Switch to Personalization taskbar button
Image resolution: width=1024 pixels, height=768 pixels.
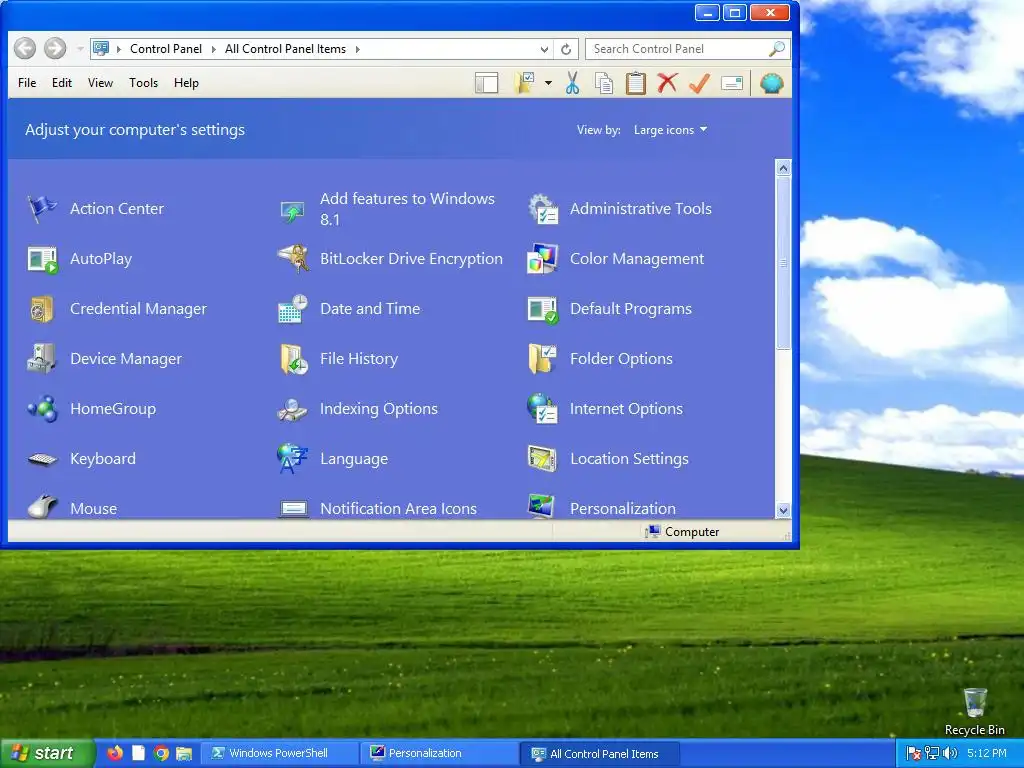point(439,754)
